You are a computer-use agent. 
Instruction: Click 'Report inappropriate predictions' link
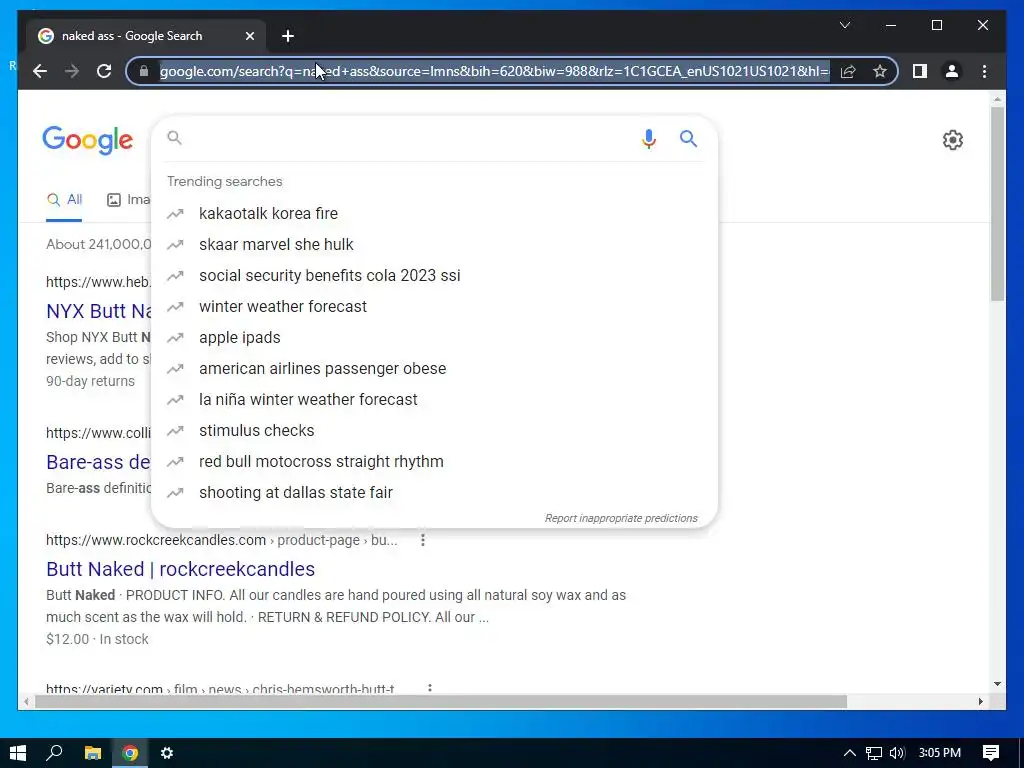click(621, 518)
